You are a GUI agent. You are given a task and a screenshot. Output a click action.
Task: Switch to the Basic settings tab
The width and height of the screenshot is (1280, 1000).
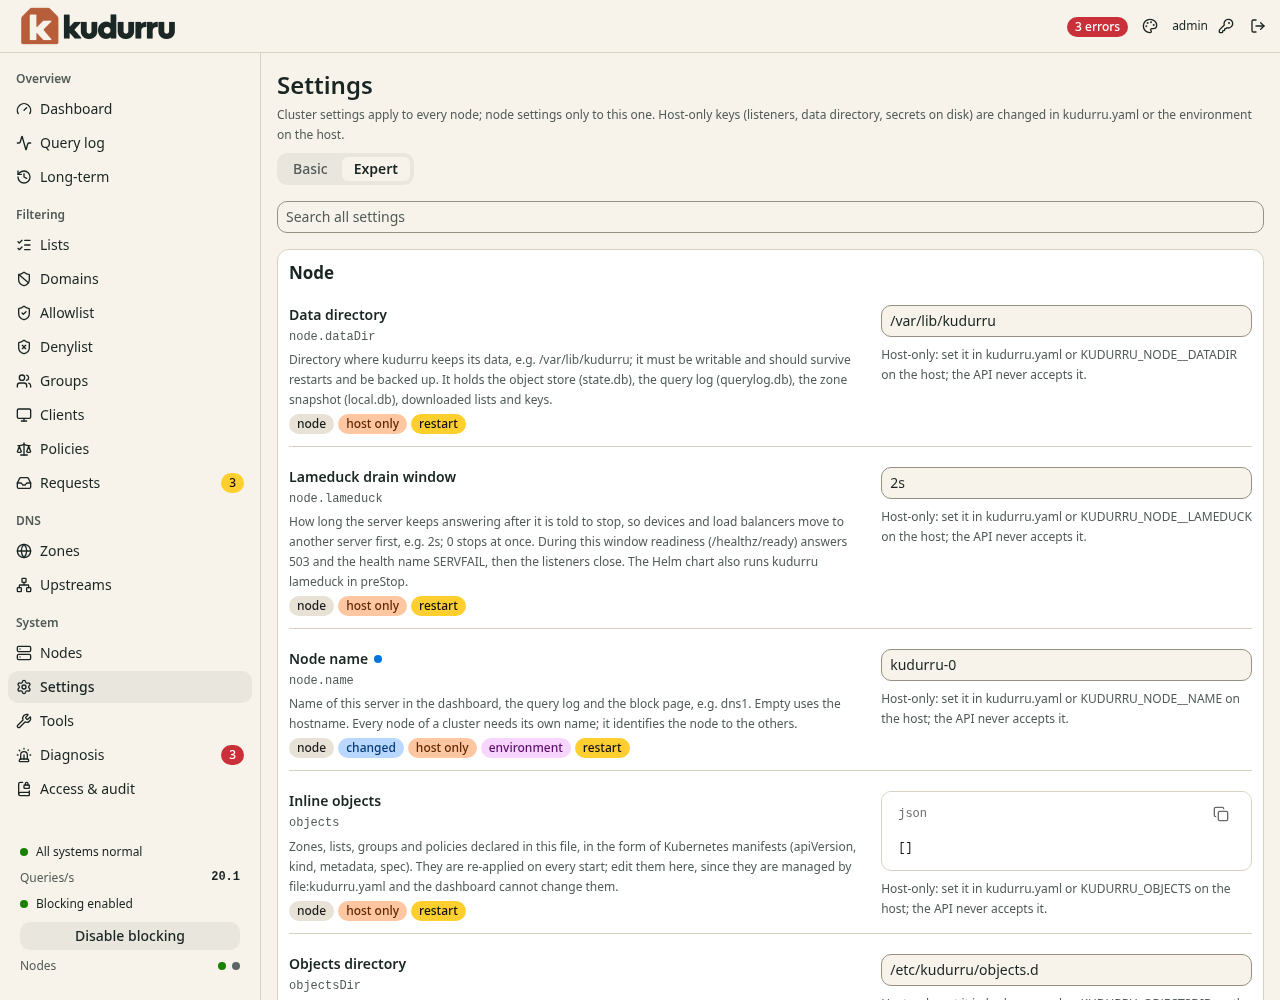pyautogui.click(x=310, y=169)
